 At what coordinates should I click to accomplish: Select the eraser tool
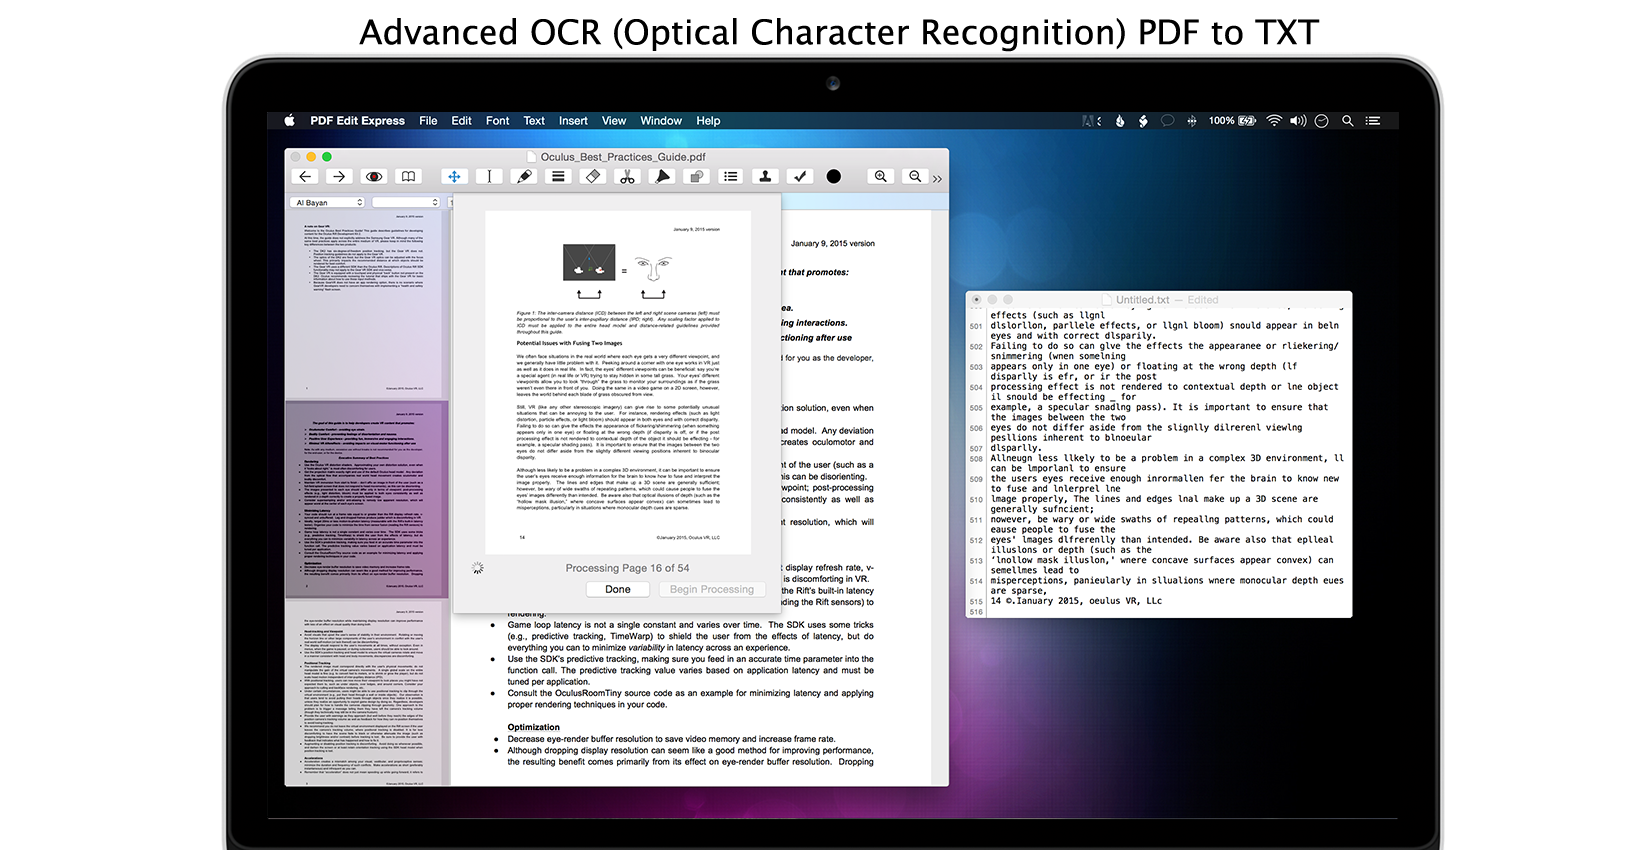click(593, 177)
